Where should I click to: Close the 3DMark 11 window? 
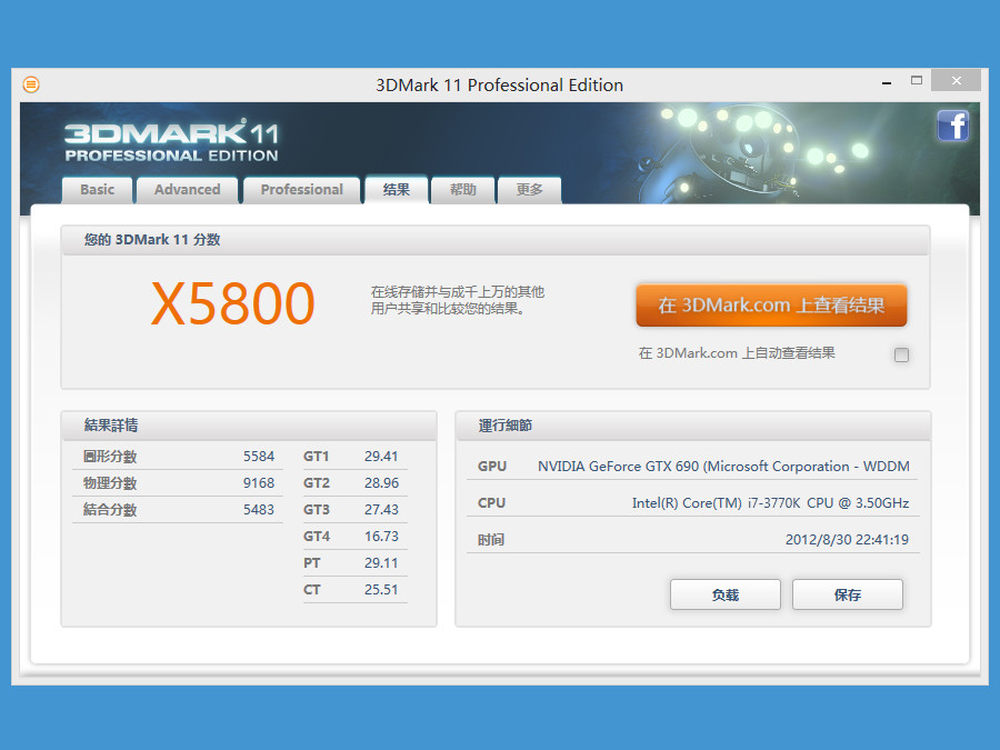click(955, 80)
